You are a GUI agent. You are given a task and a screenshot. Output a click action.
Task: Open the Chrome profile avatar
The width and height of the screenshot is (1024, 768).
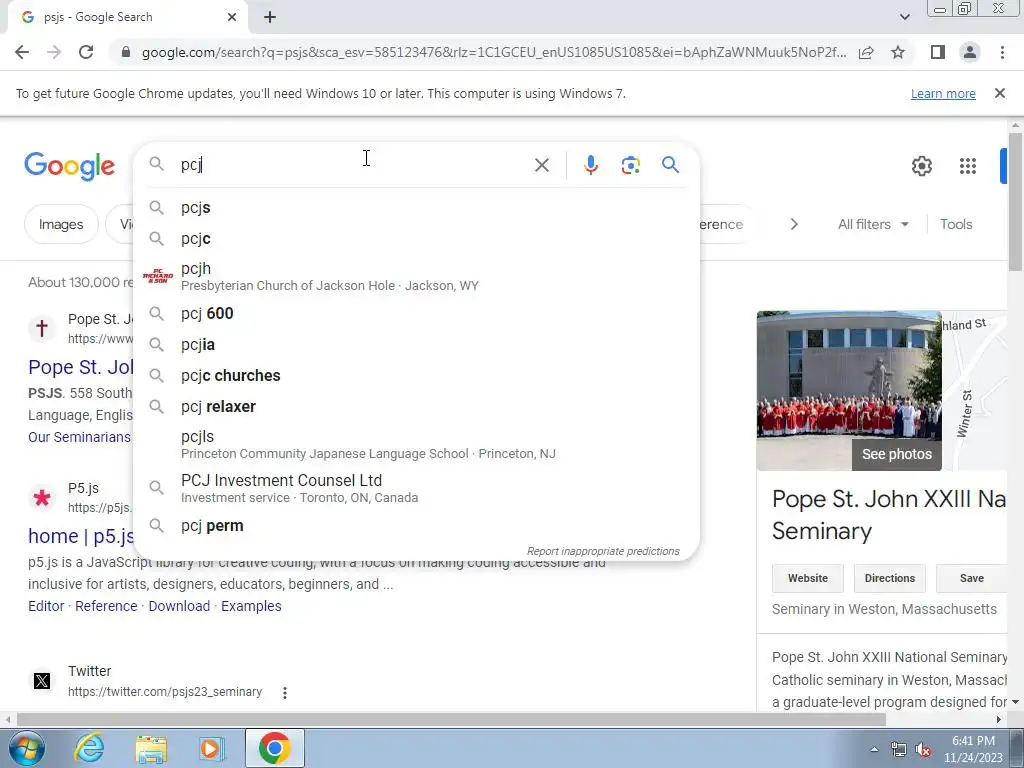[970, 52]
